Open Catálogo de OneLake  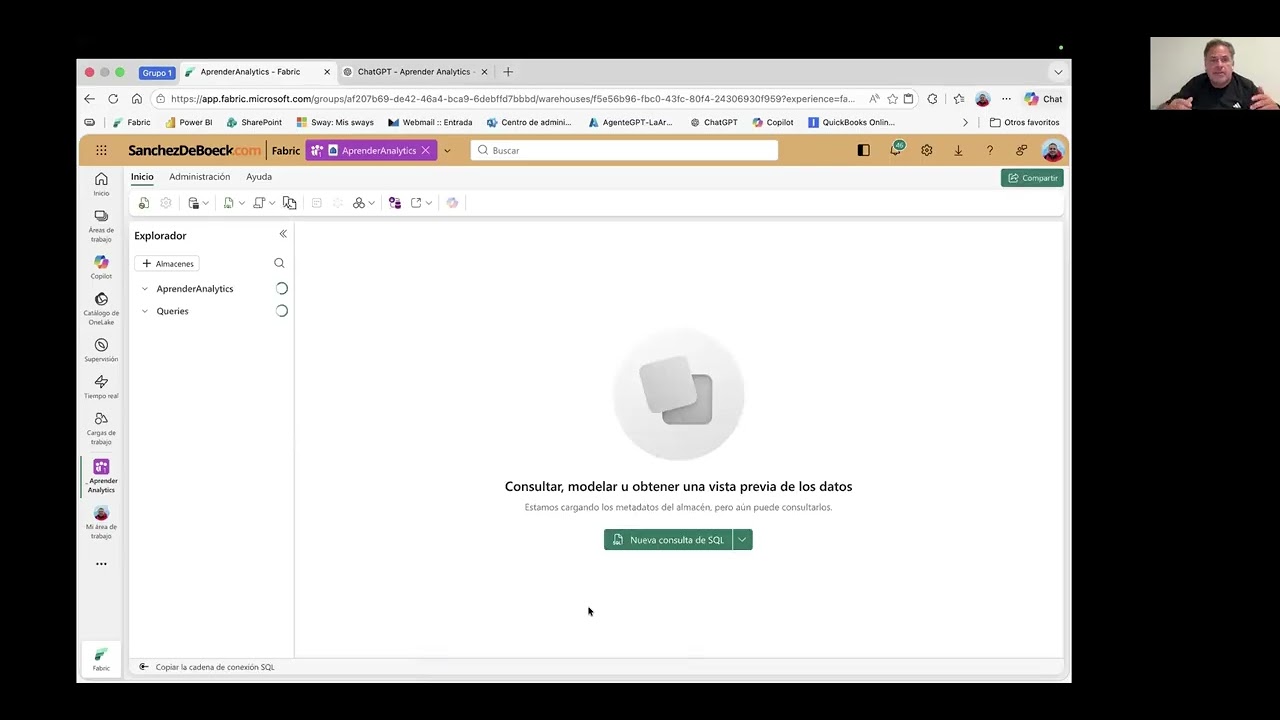tap(101, 308)
